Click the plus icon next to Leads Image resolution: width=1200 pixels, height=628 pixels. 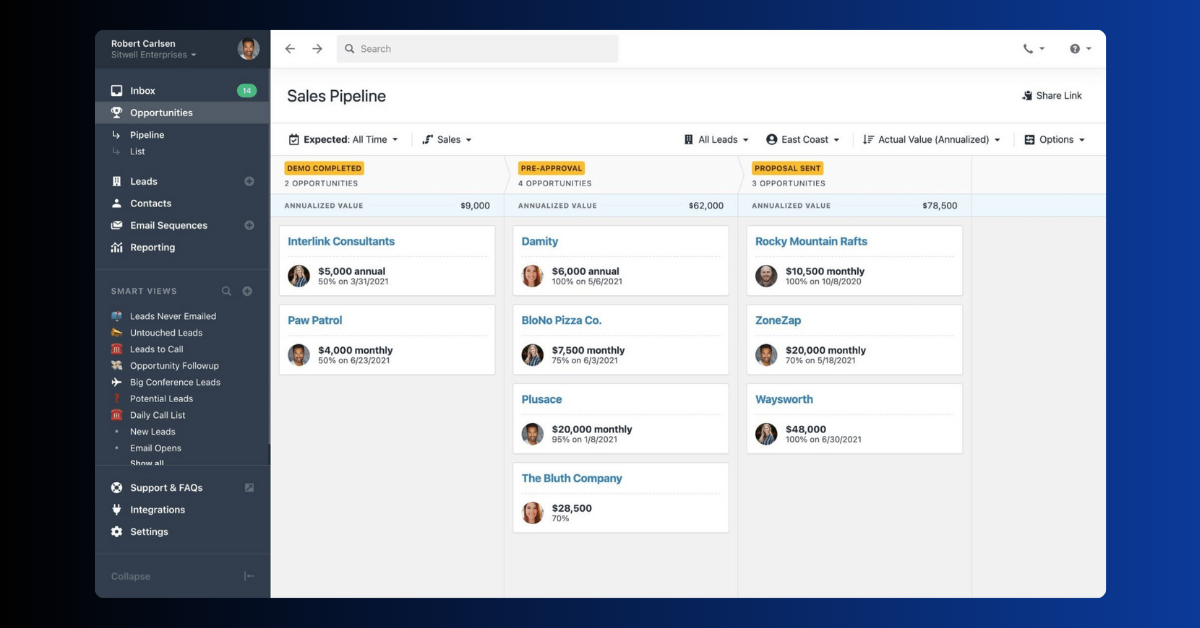249,182
